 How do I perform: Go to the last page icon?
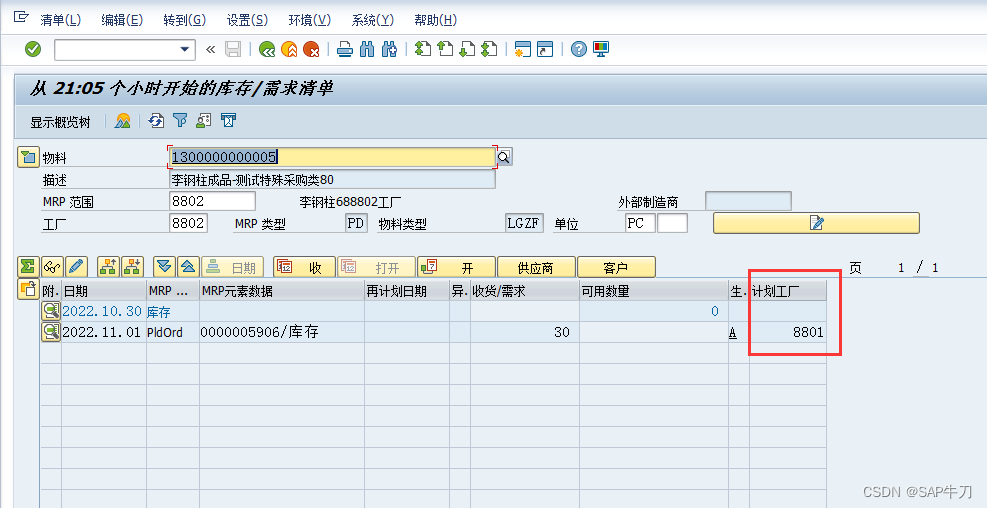coord(489,49)
